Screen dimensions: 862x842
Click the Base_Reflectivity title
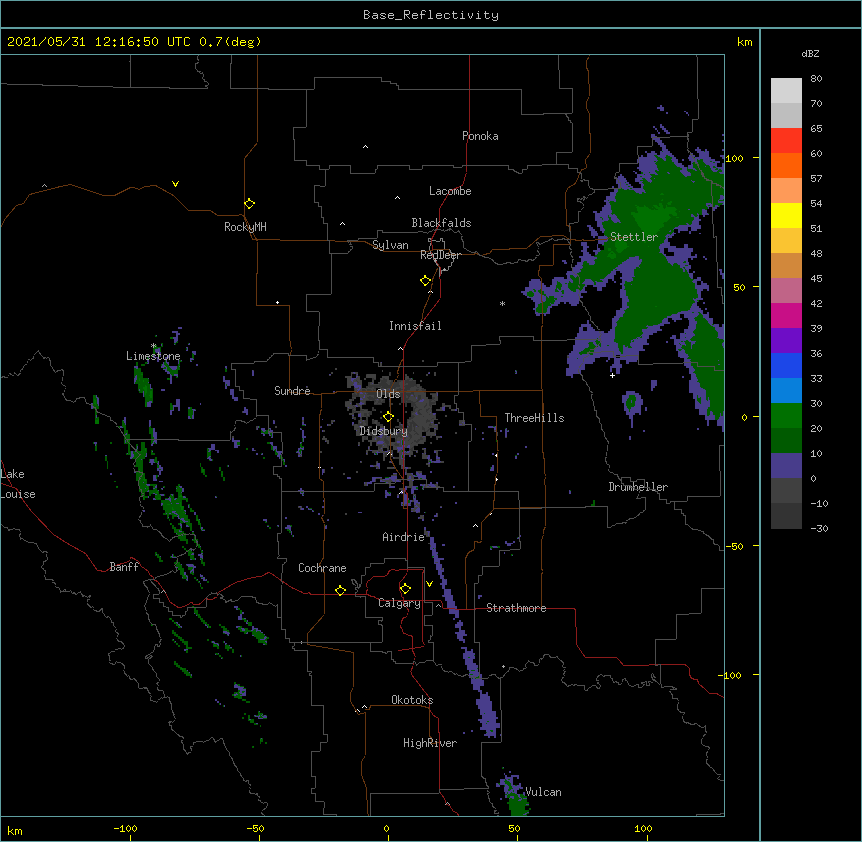click(x=431, y=15)
